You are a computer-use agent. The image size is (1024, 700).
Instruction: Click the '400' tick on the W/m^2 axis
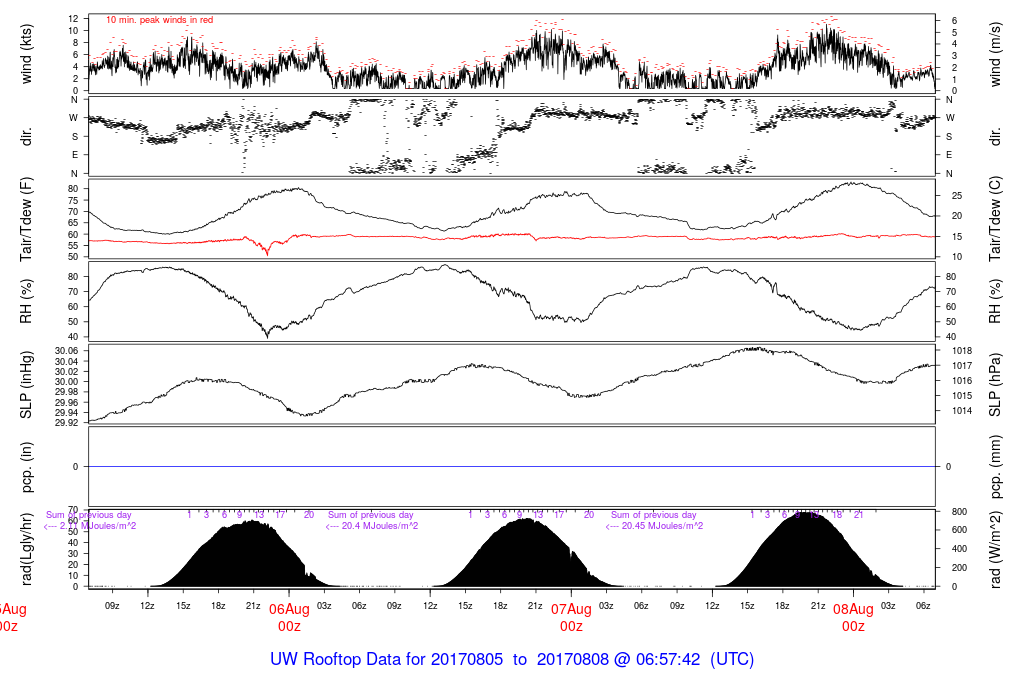pyautogui.click(x=959, y=549)
